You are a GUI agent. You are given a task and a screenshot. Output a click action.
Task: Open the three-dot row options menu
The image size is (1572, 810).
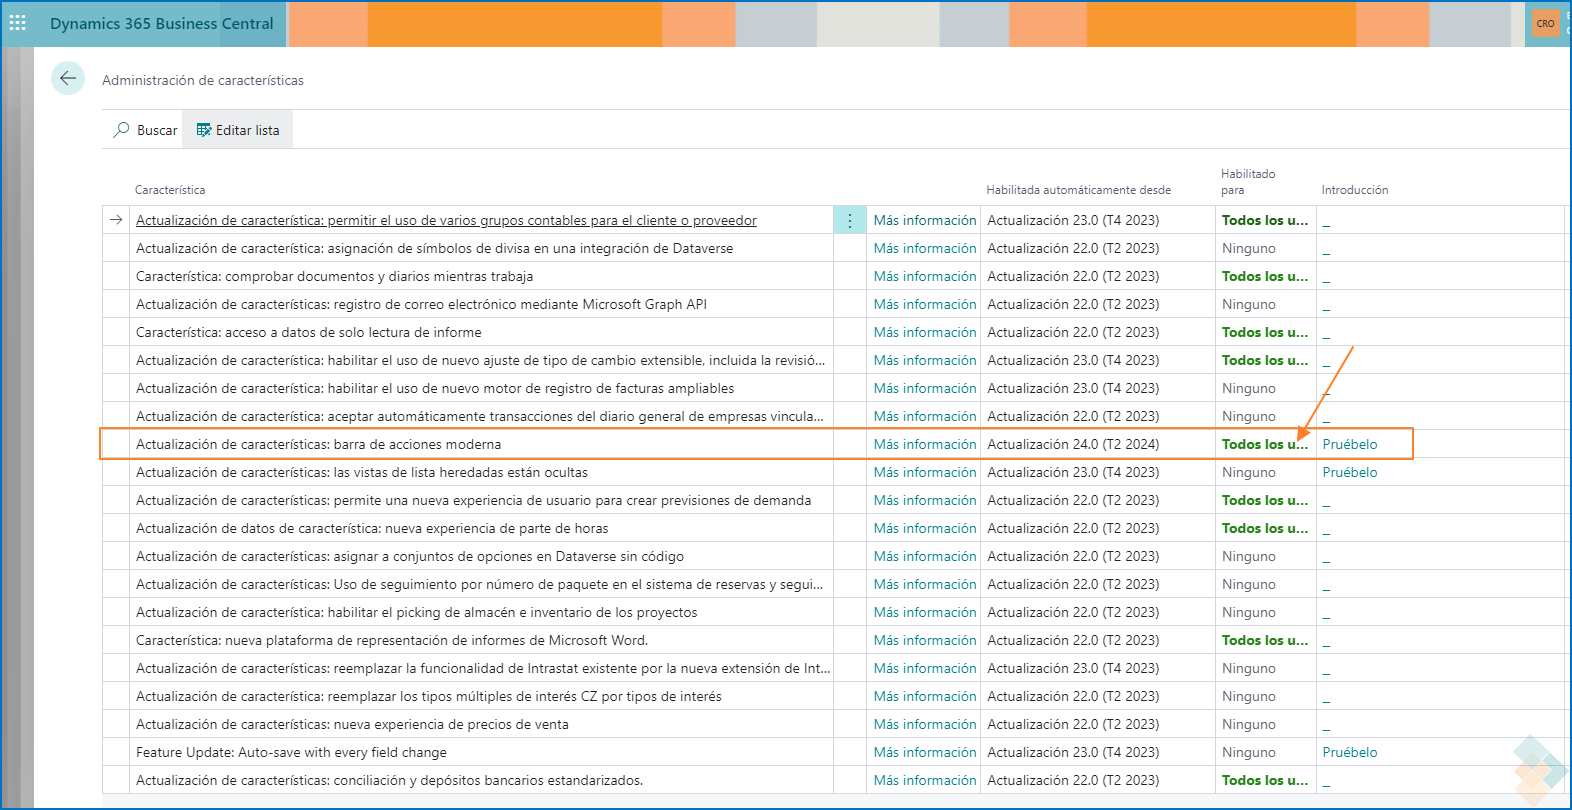pos(849,220)
